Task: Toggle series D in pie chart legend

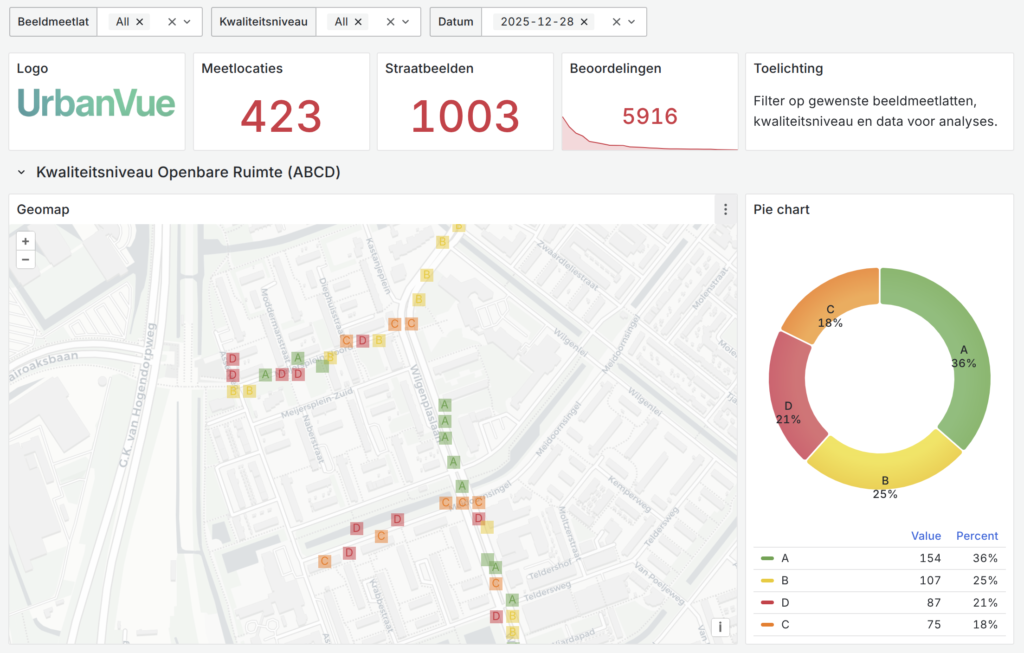Action: (x=784, y=602)
